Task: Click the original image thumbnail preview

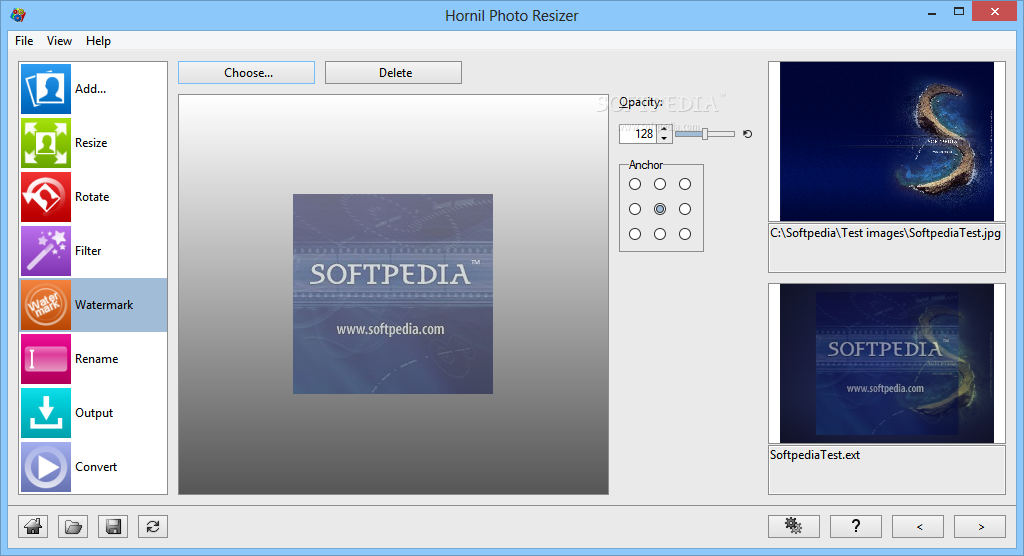Action: [x=887, y=141]
